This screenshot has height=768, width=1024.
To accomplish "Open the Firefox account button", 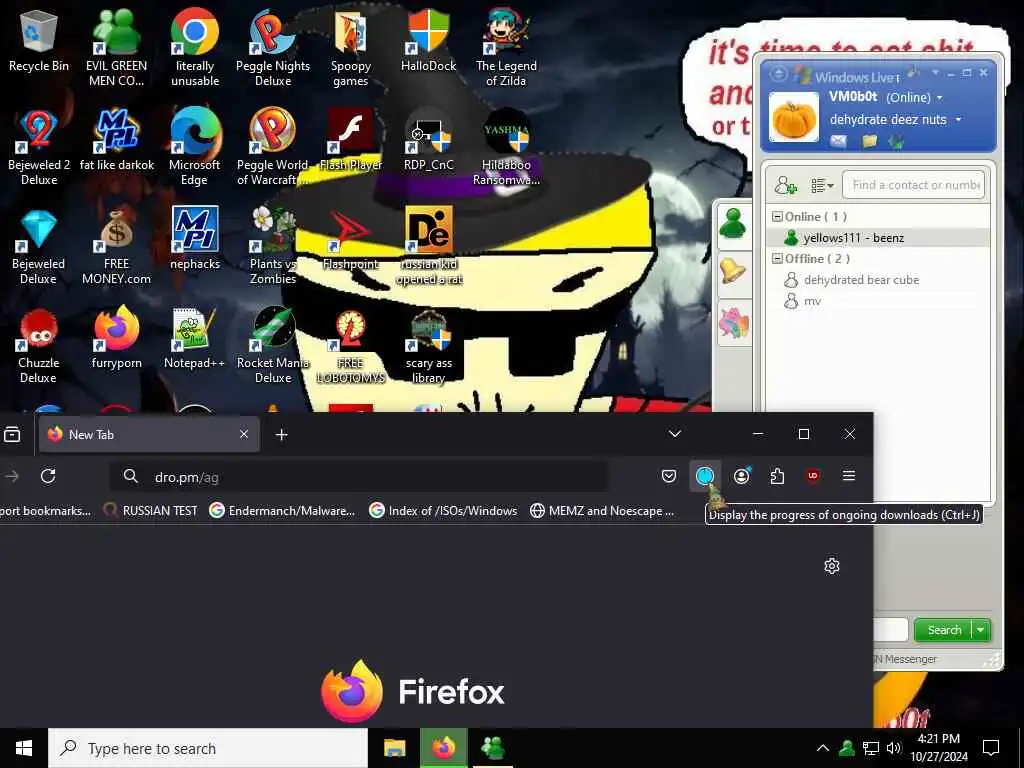I will 741,476.
